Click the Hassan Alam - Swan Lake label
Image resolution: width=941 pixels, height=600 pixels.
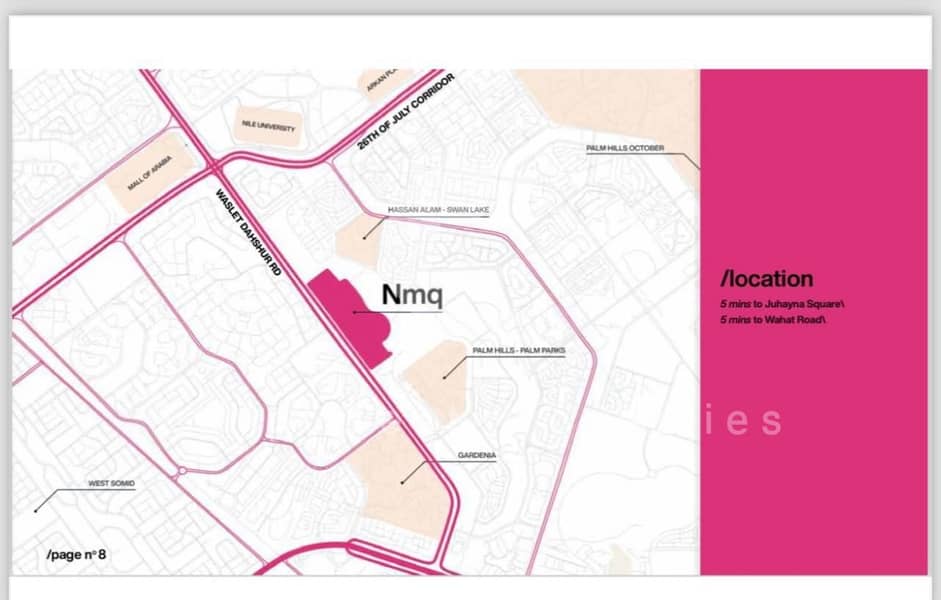pos(437,210)
